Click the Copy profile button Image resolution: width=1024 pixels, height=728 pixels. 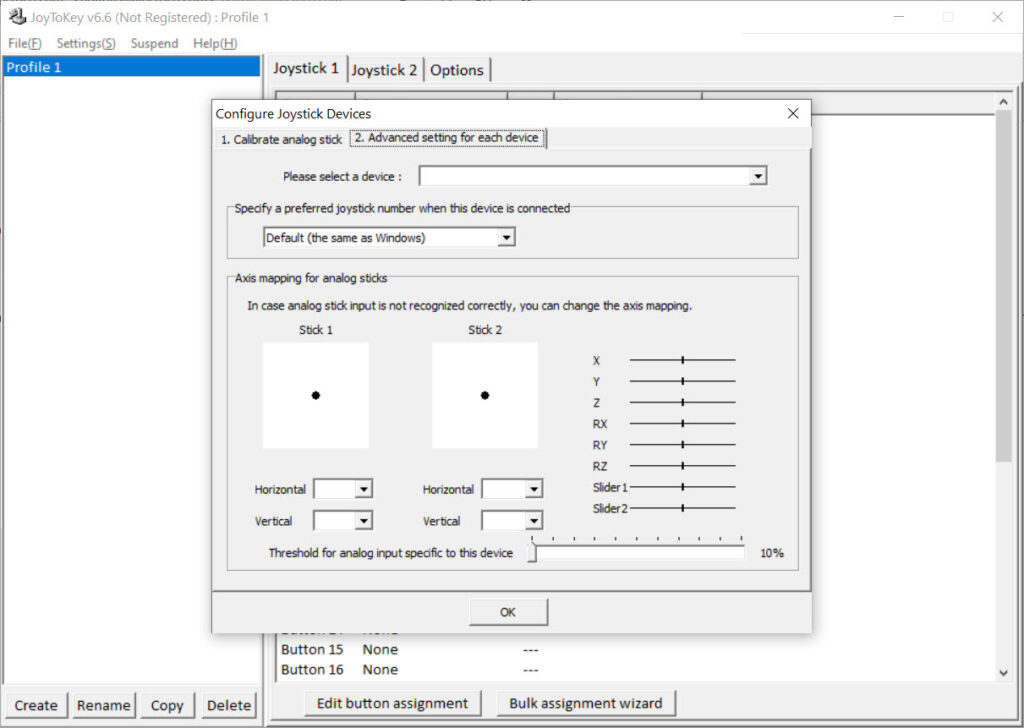pyautogui.click(x=167, y=705)
